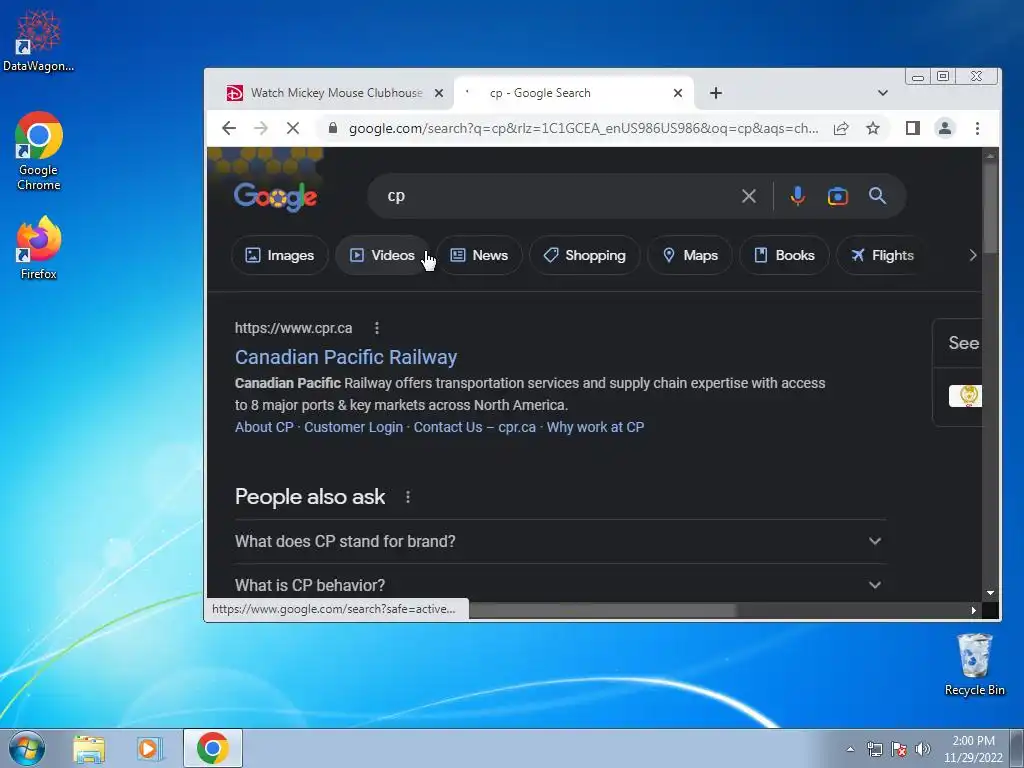Open People also ask options menu

(x=408, y=497)
